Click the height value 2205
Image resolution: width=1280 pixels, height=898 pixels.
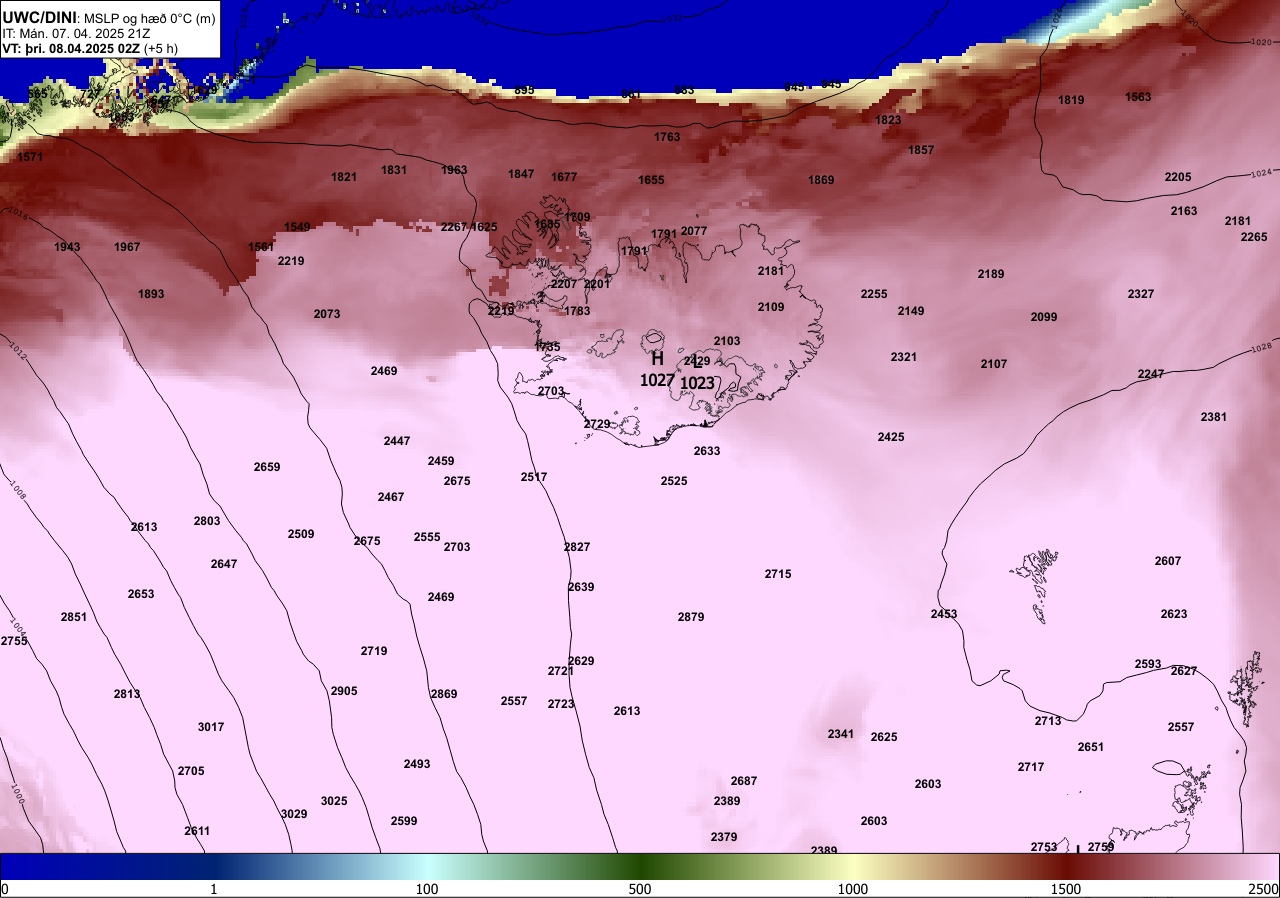point(1178,177)
